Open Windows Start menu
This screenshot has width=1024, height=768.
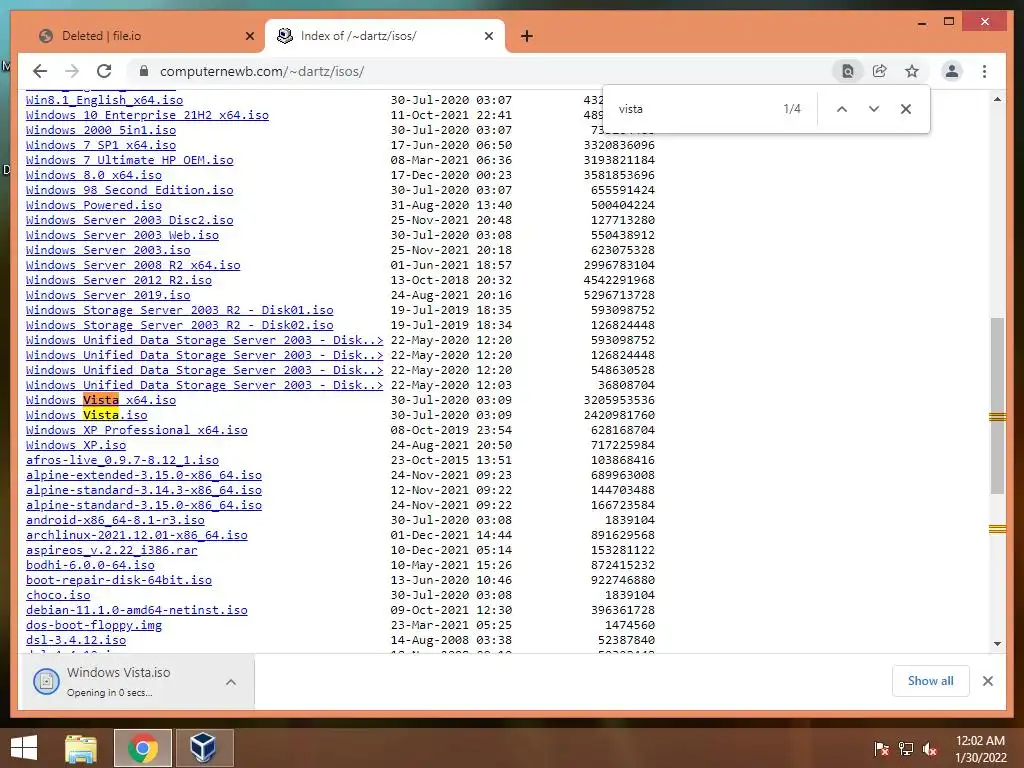pyautogui.click(x=24, y=748)
